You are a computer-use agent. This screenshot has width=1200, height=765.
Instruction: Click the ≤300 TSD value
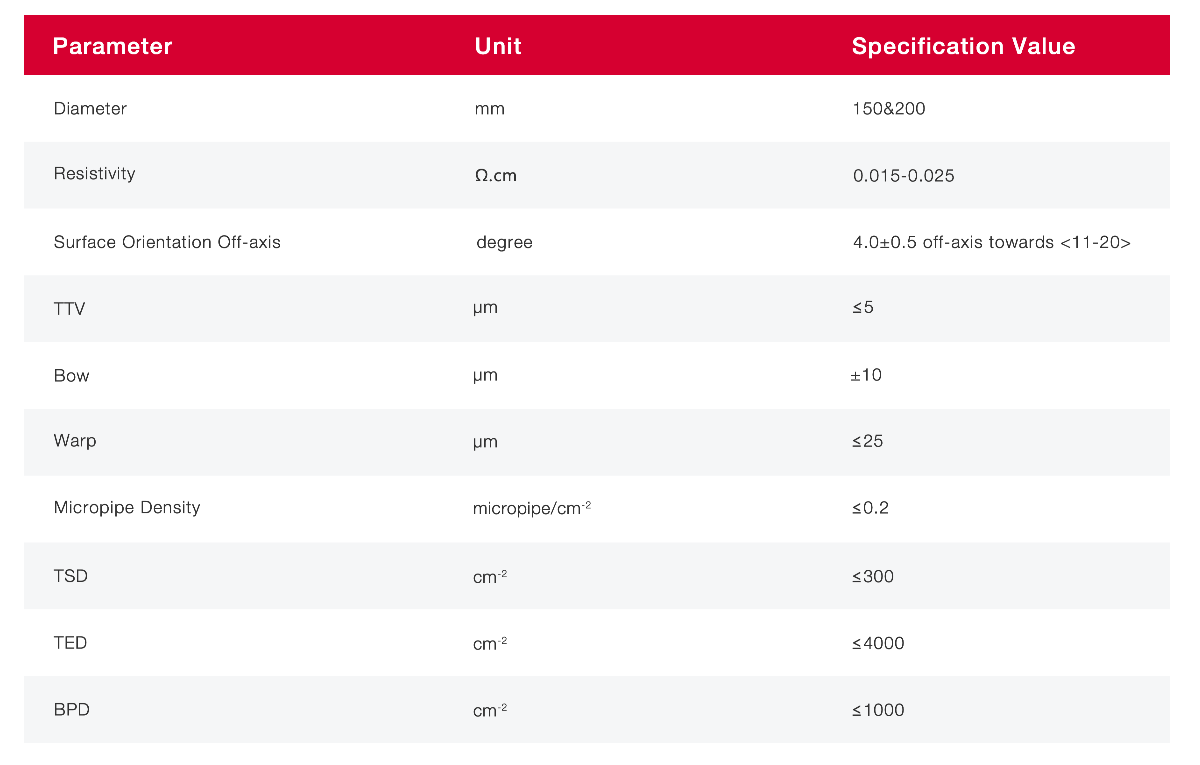pyautogui.click(x=873, y=576)
